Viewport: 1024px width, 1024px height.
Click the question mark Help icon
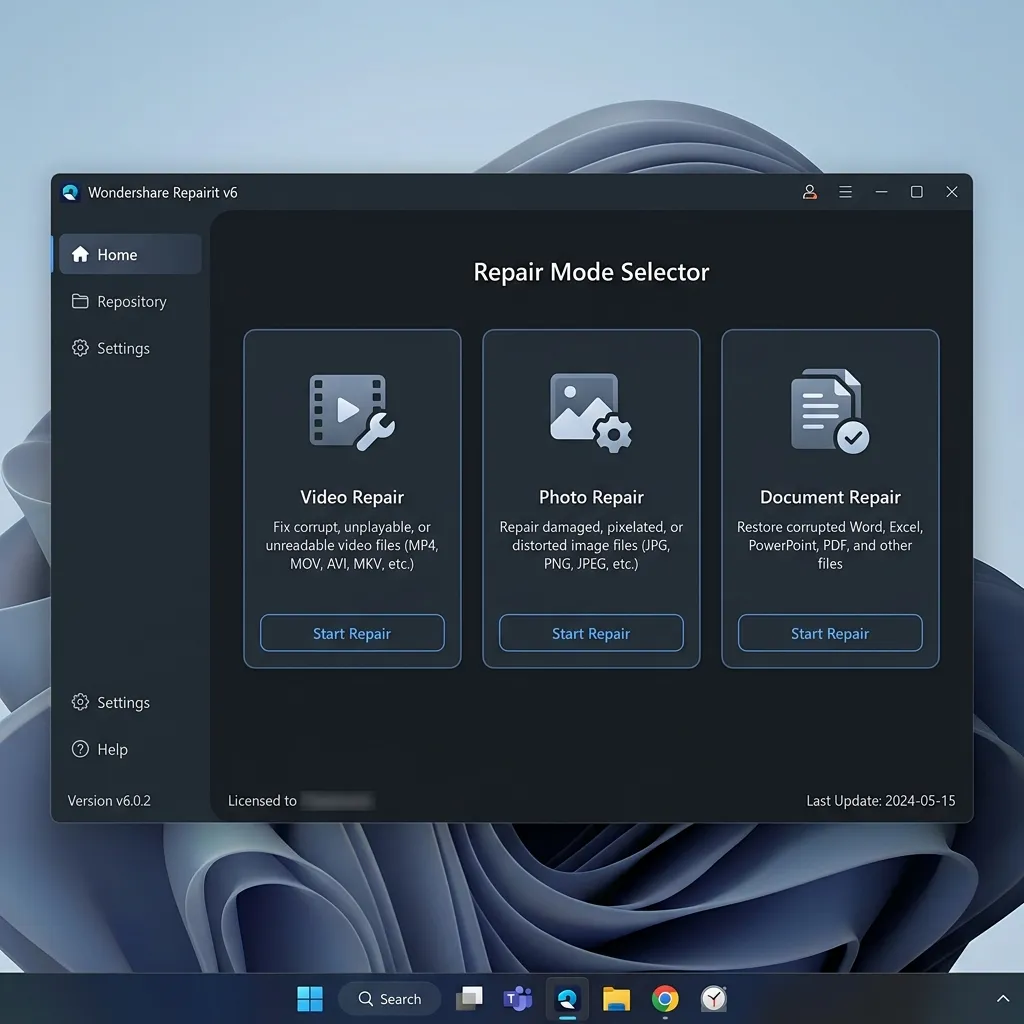(x=80, y=749)
